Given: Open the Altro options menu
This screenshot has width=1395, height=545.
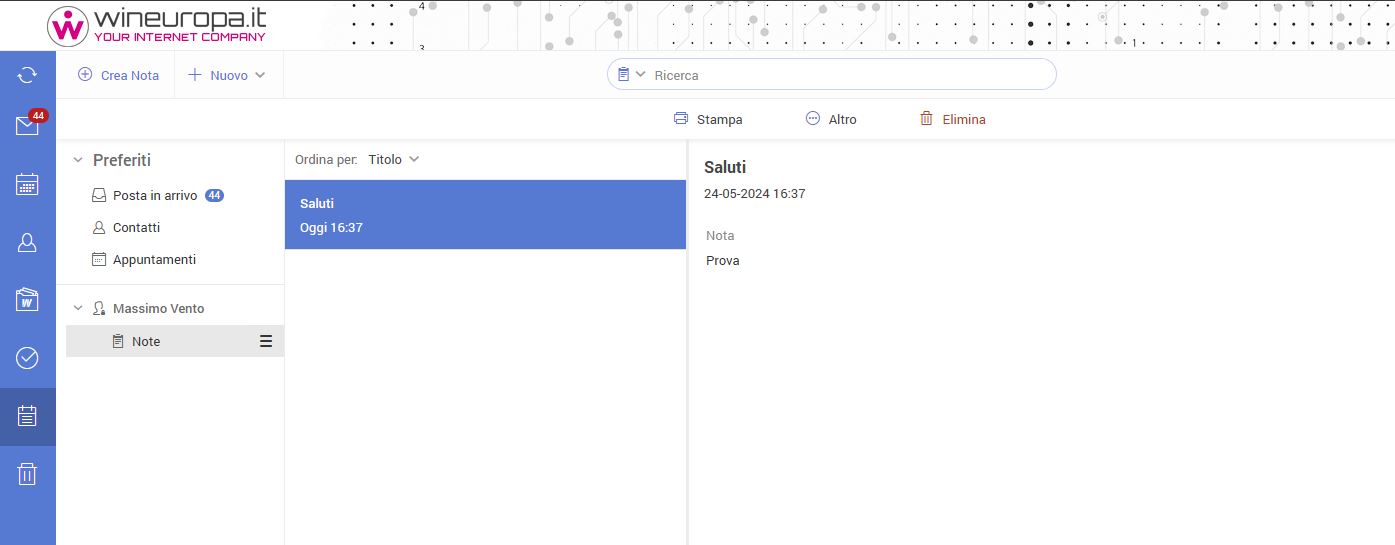Looking at the screenshot, I should click(x=831, y=119).
